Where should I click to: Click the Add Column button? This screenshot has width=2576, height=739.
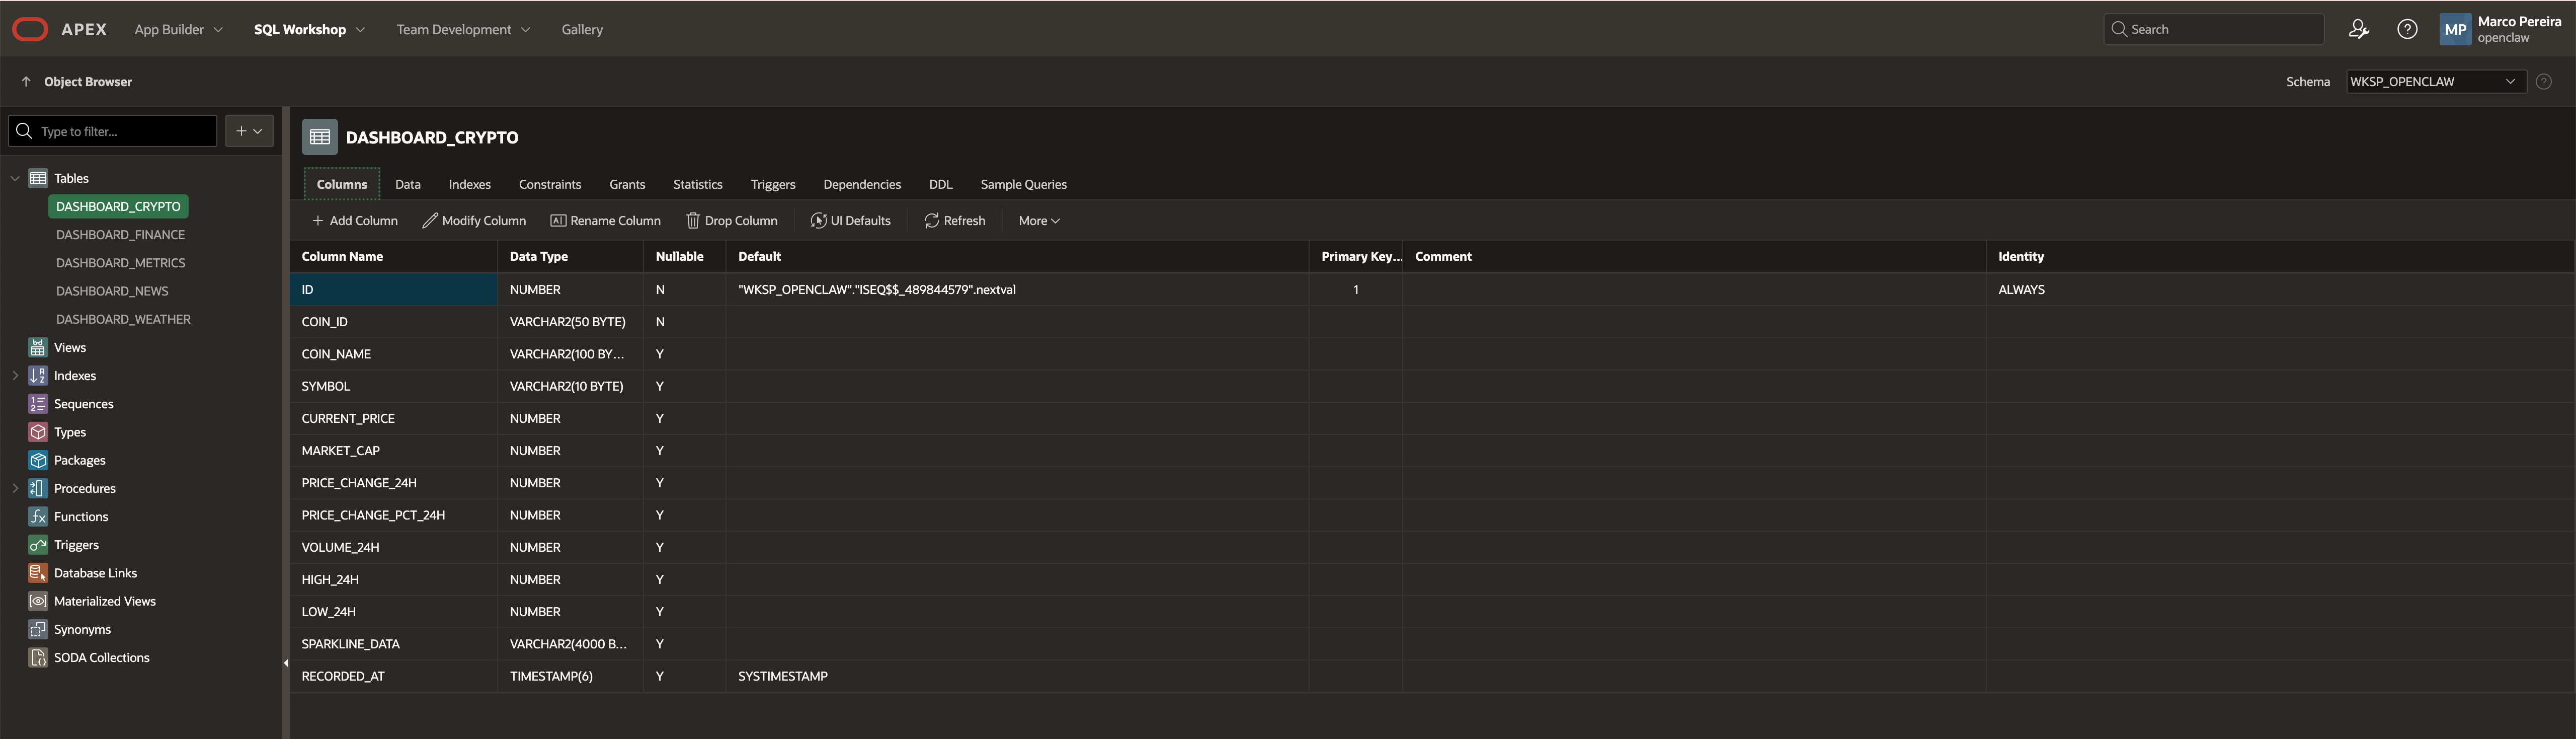click(x=355, y=221)
